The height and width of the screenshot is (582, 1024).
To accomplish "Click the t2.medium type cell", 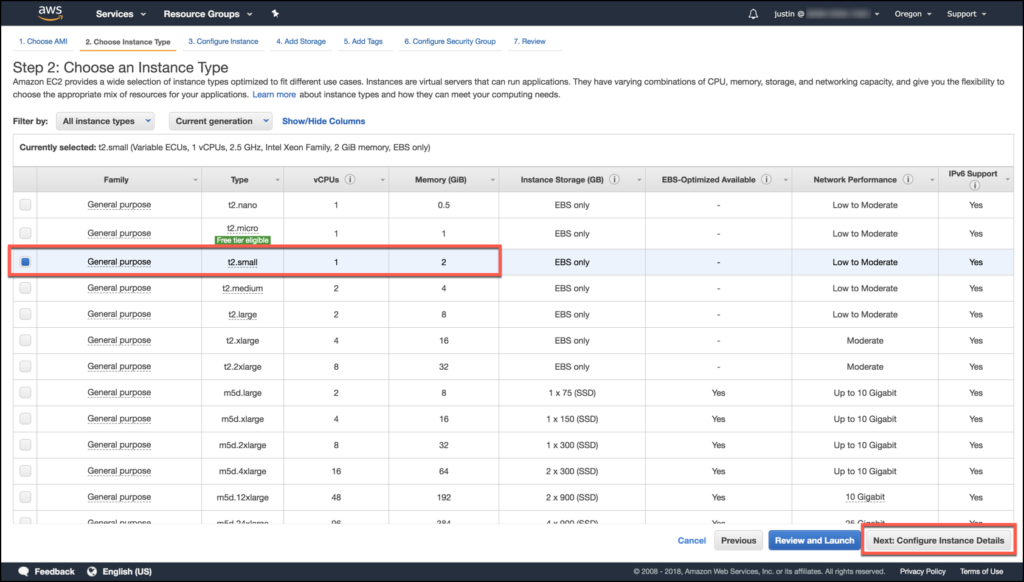I will [242, 288].
